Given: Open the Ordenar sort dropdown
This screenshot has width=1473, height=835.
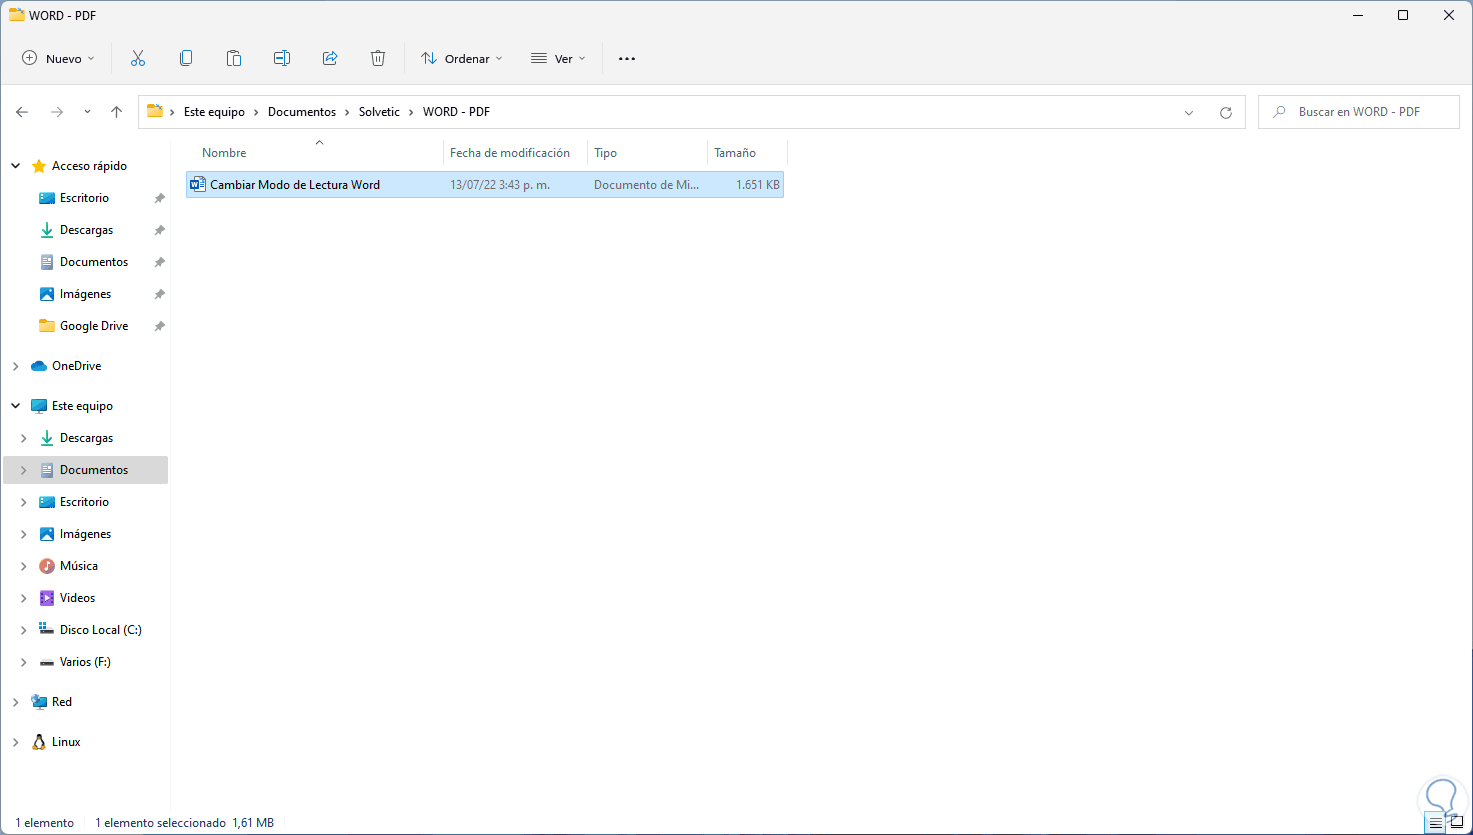Looking at the screenshot, I should click(462, 59).
